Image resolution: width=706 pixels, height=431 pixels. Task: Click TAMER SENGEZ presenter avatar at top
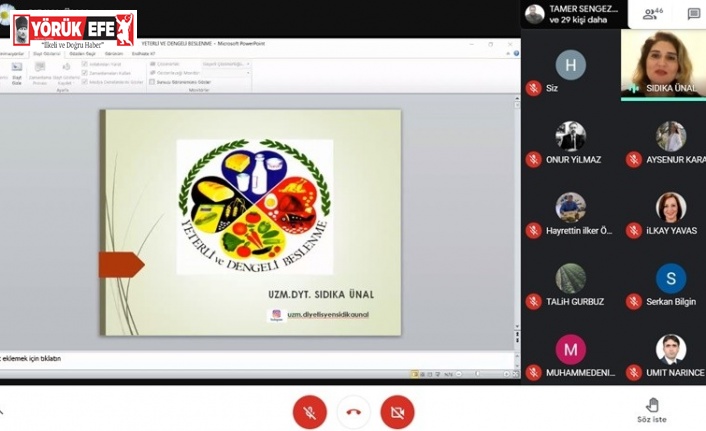535,14
